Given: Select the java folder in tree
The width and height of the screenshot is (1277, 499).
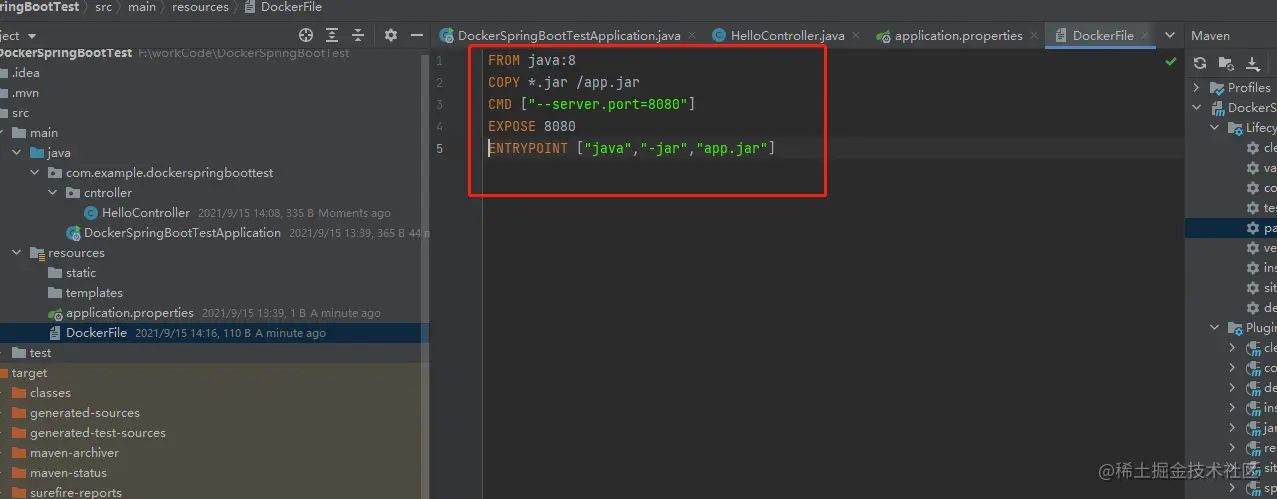Looking at the screenshot, I should [58, 153].
